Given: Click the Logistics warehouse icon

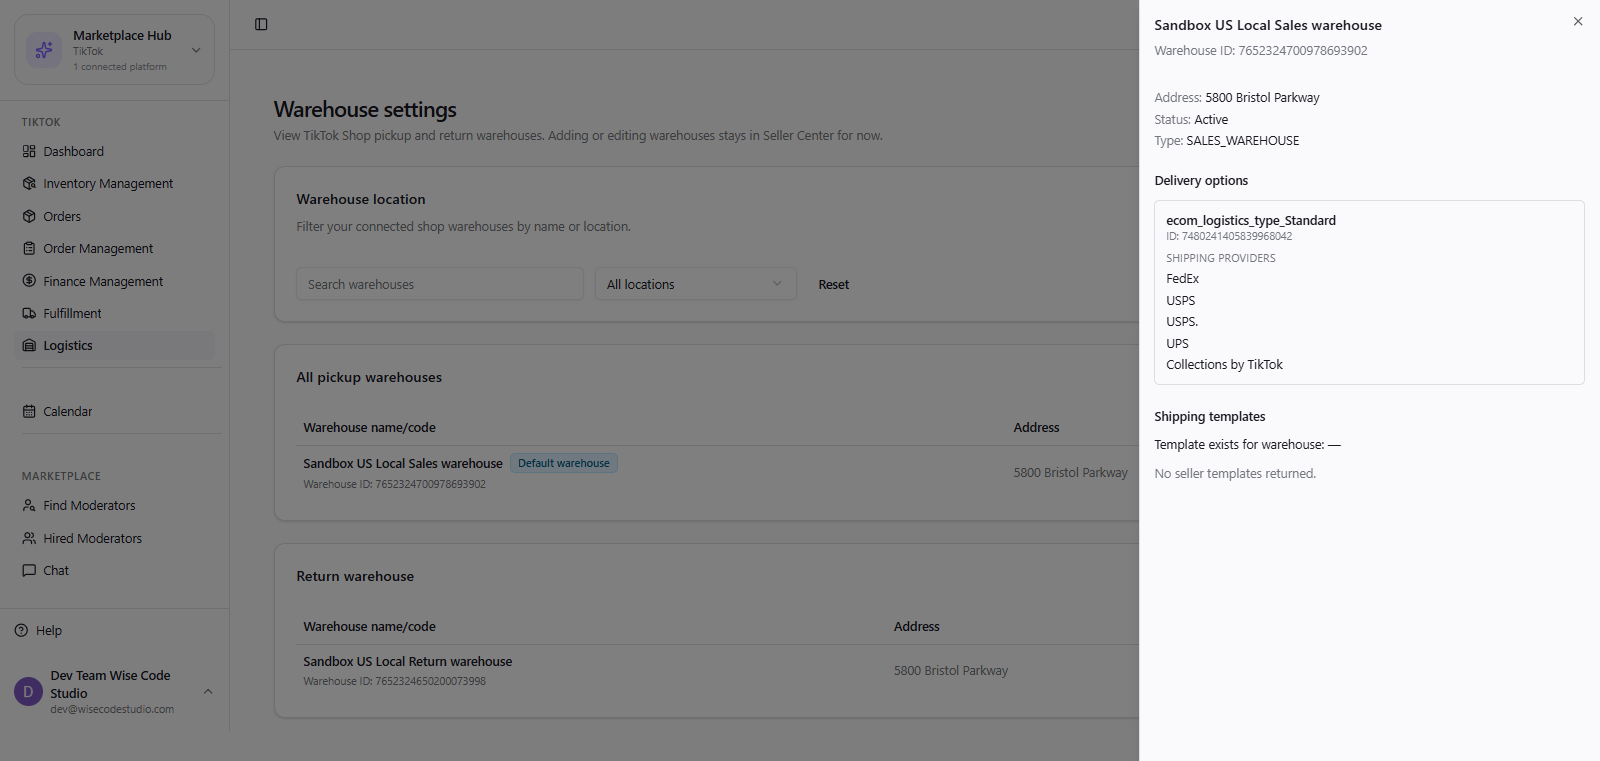Looking at the screenshot, I should pos(29,345).
